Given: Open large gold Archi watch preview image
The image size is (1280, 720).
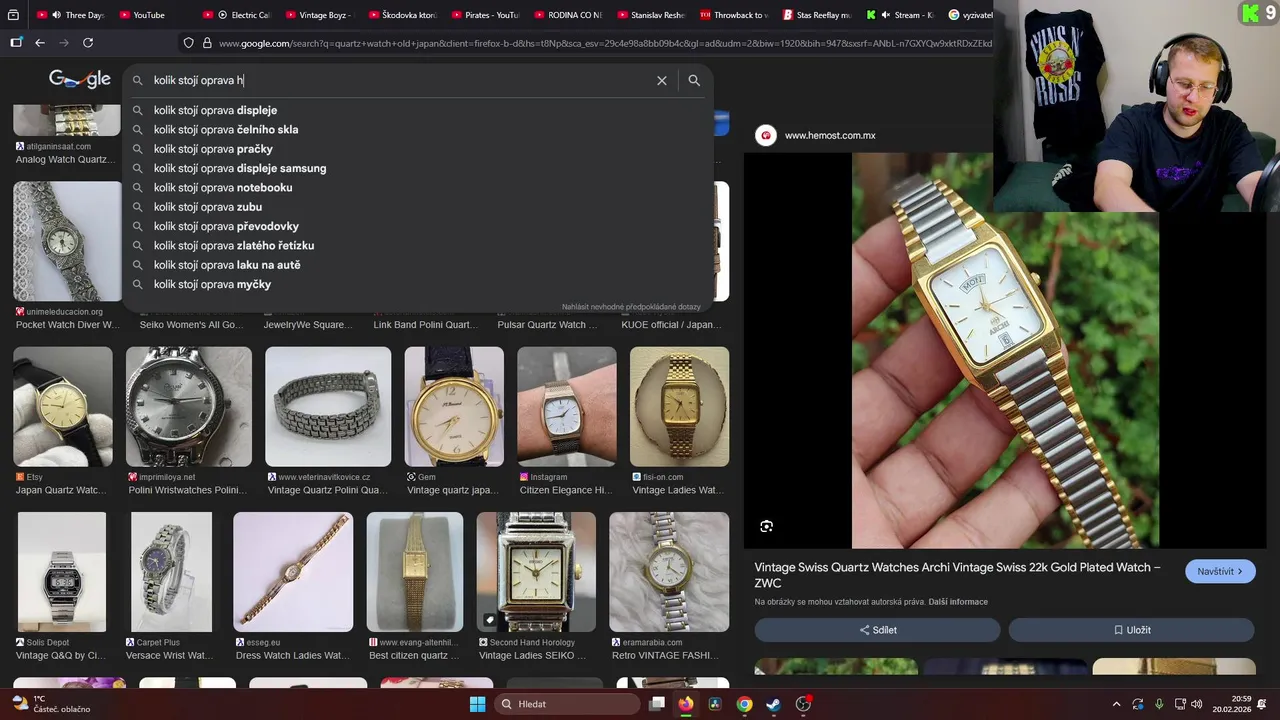Looking at the screenshot, I should 1005,350.
